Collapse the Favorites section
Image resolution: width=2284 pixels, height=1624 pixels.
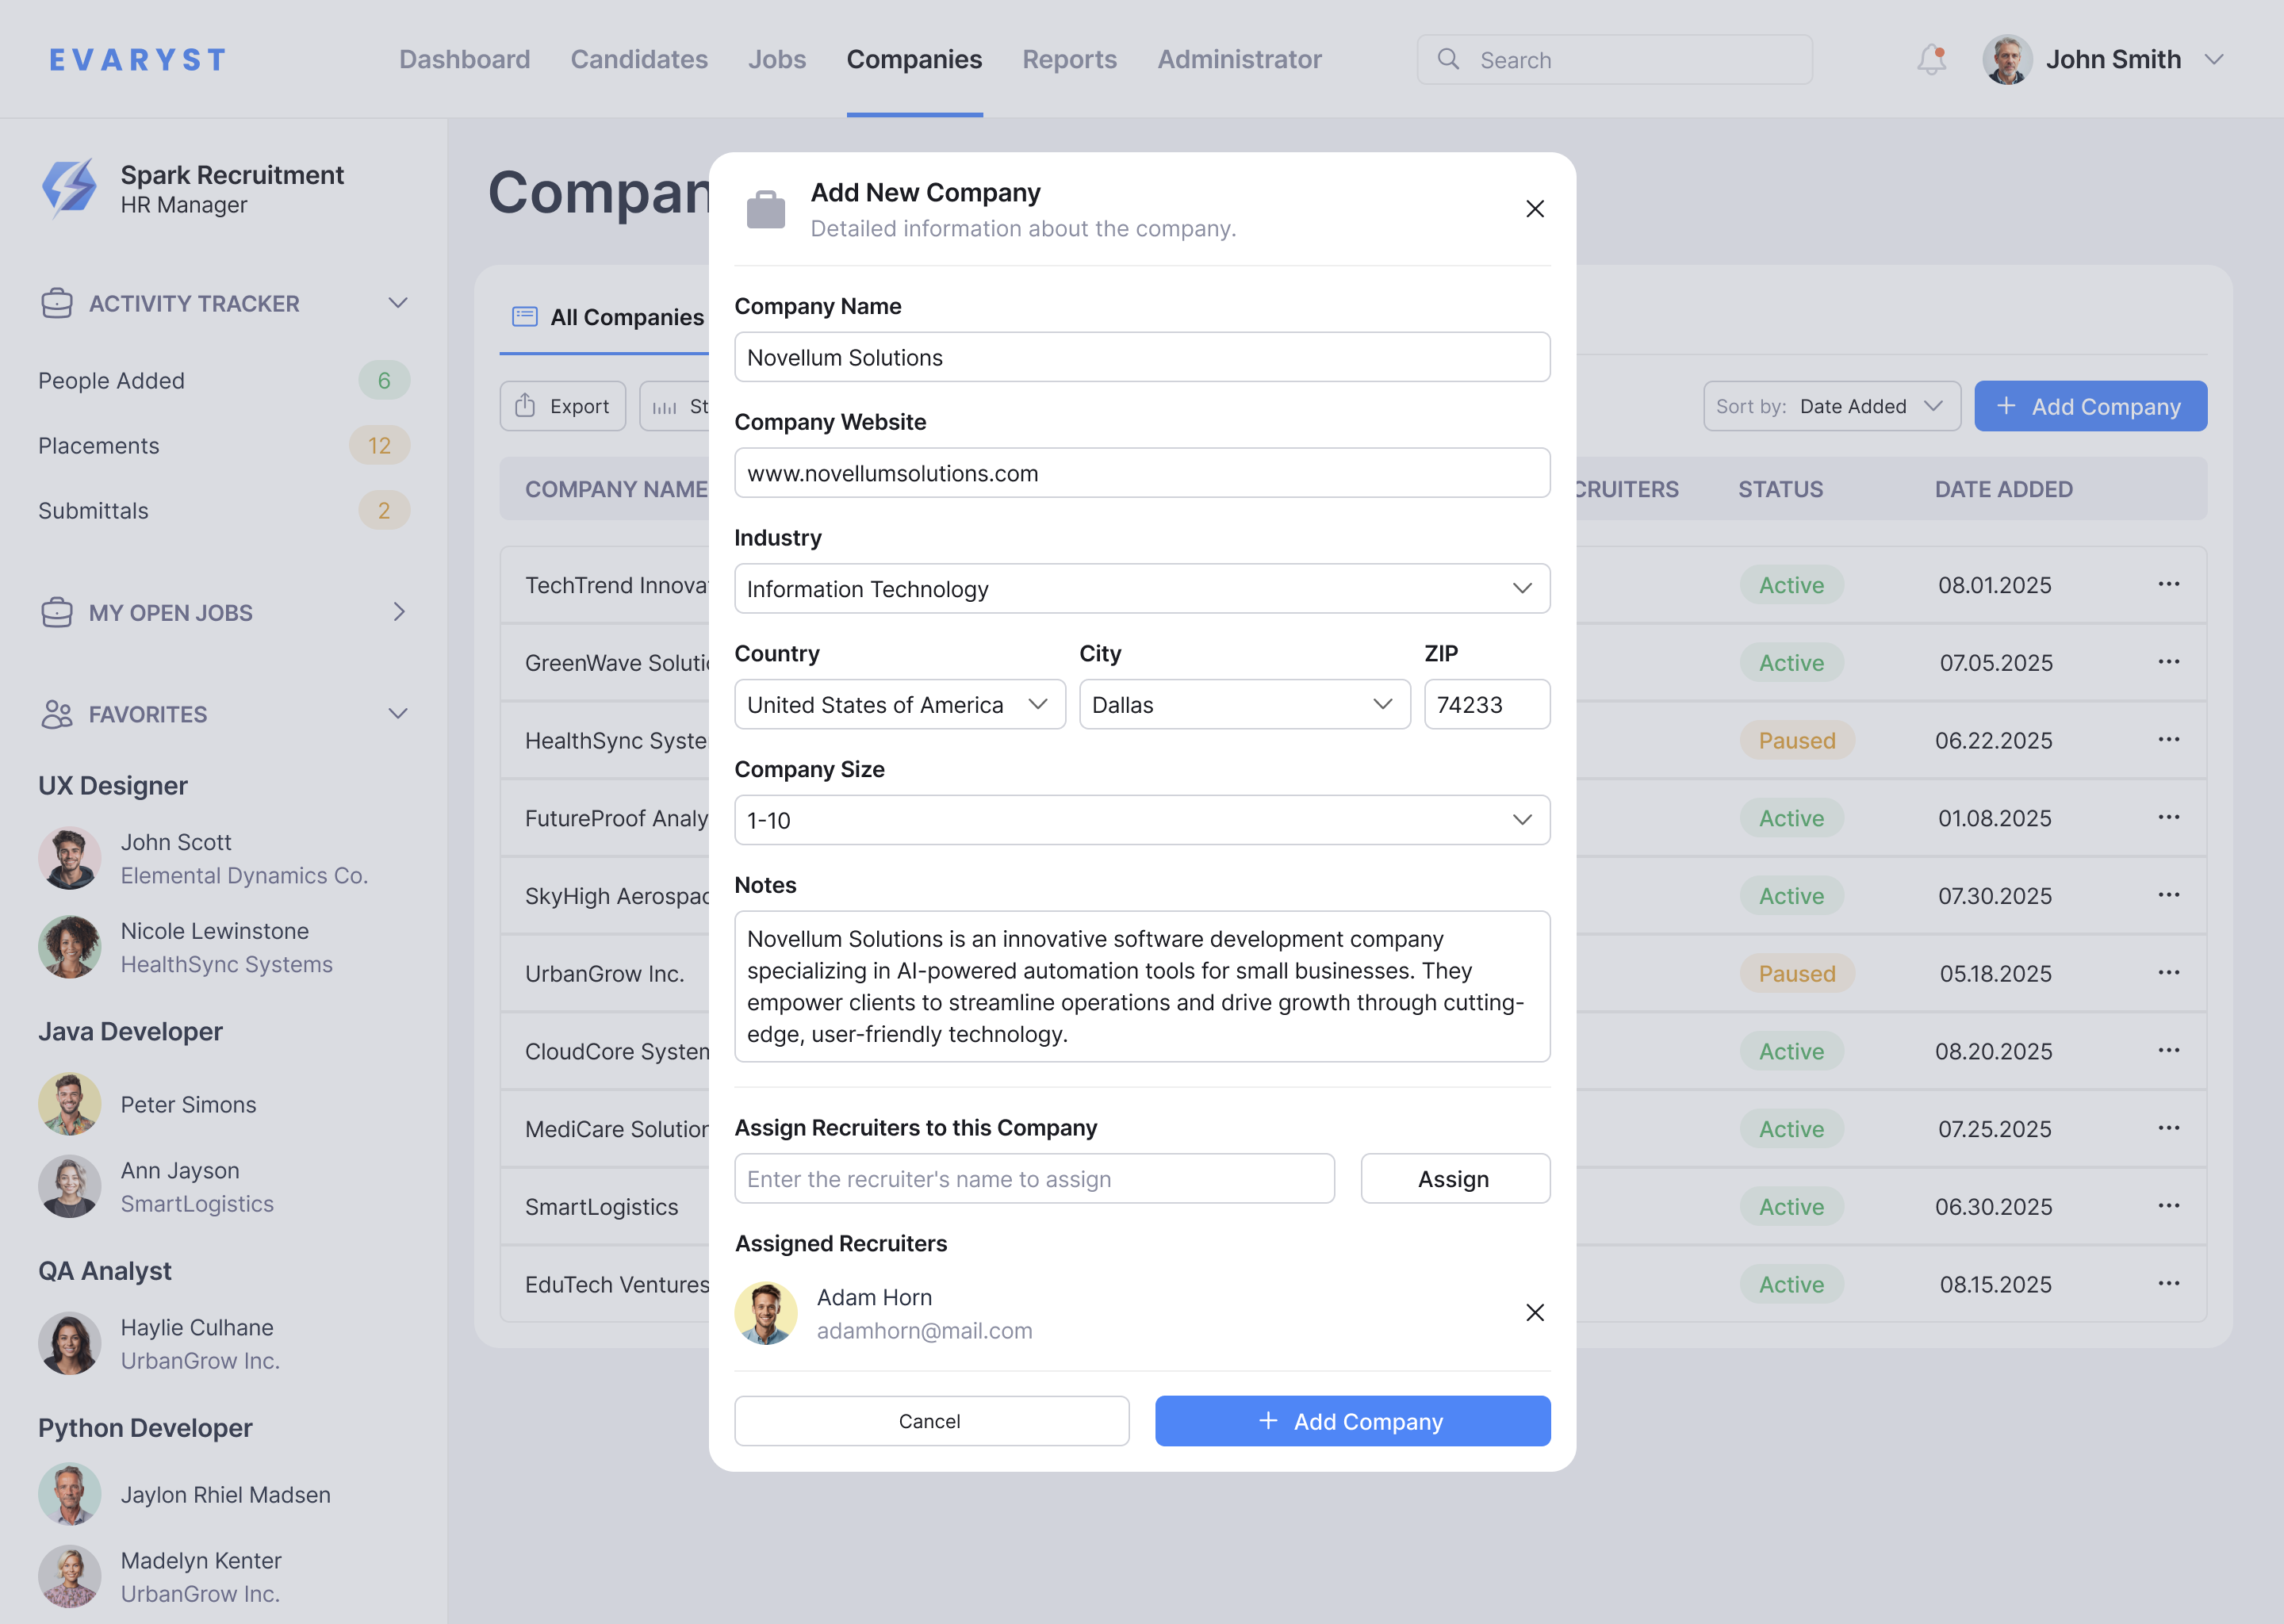(397, 713)
